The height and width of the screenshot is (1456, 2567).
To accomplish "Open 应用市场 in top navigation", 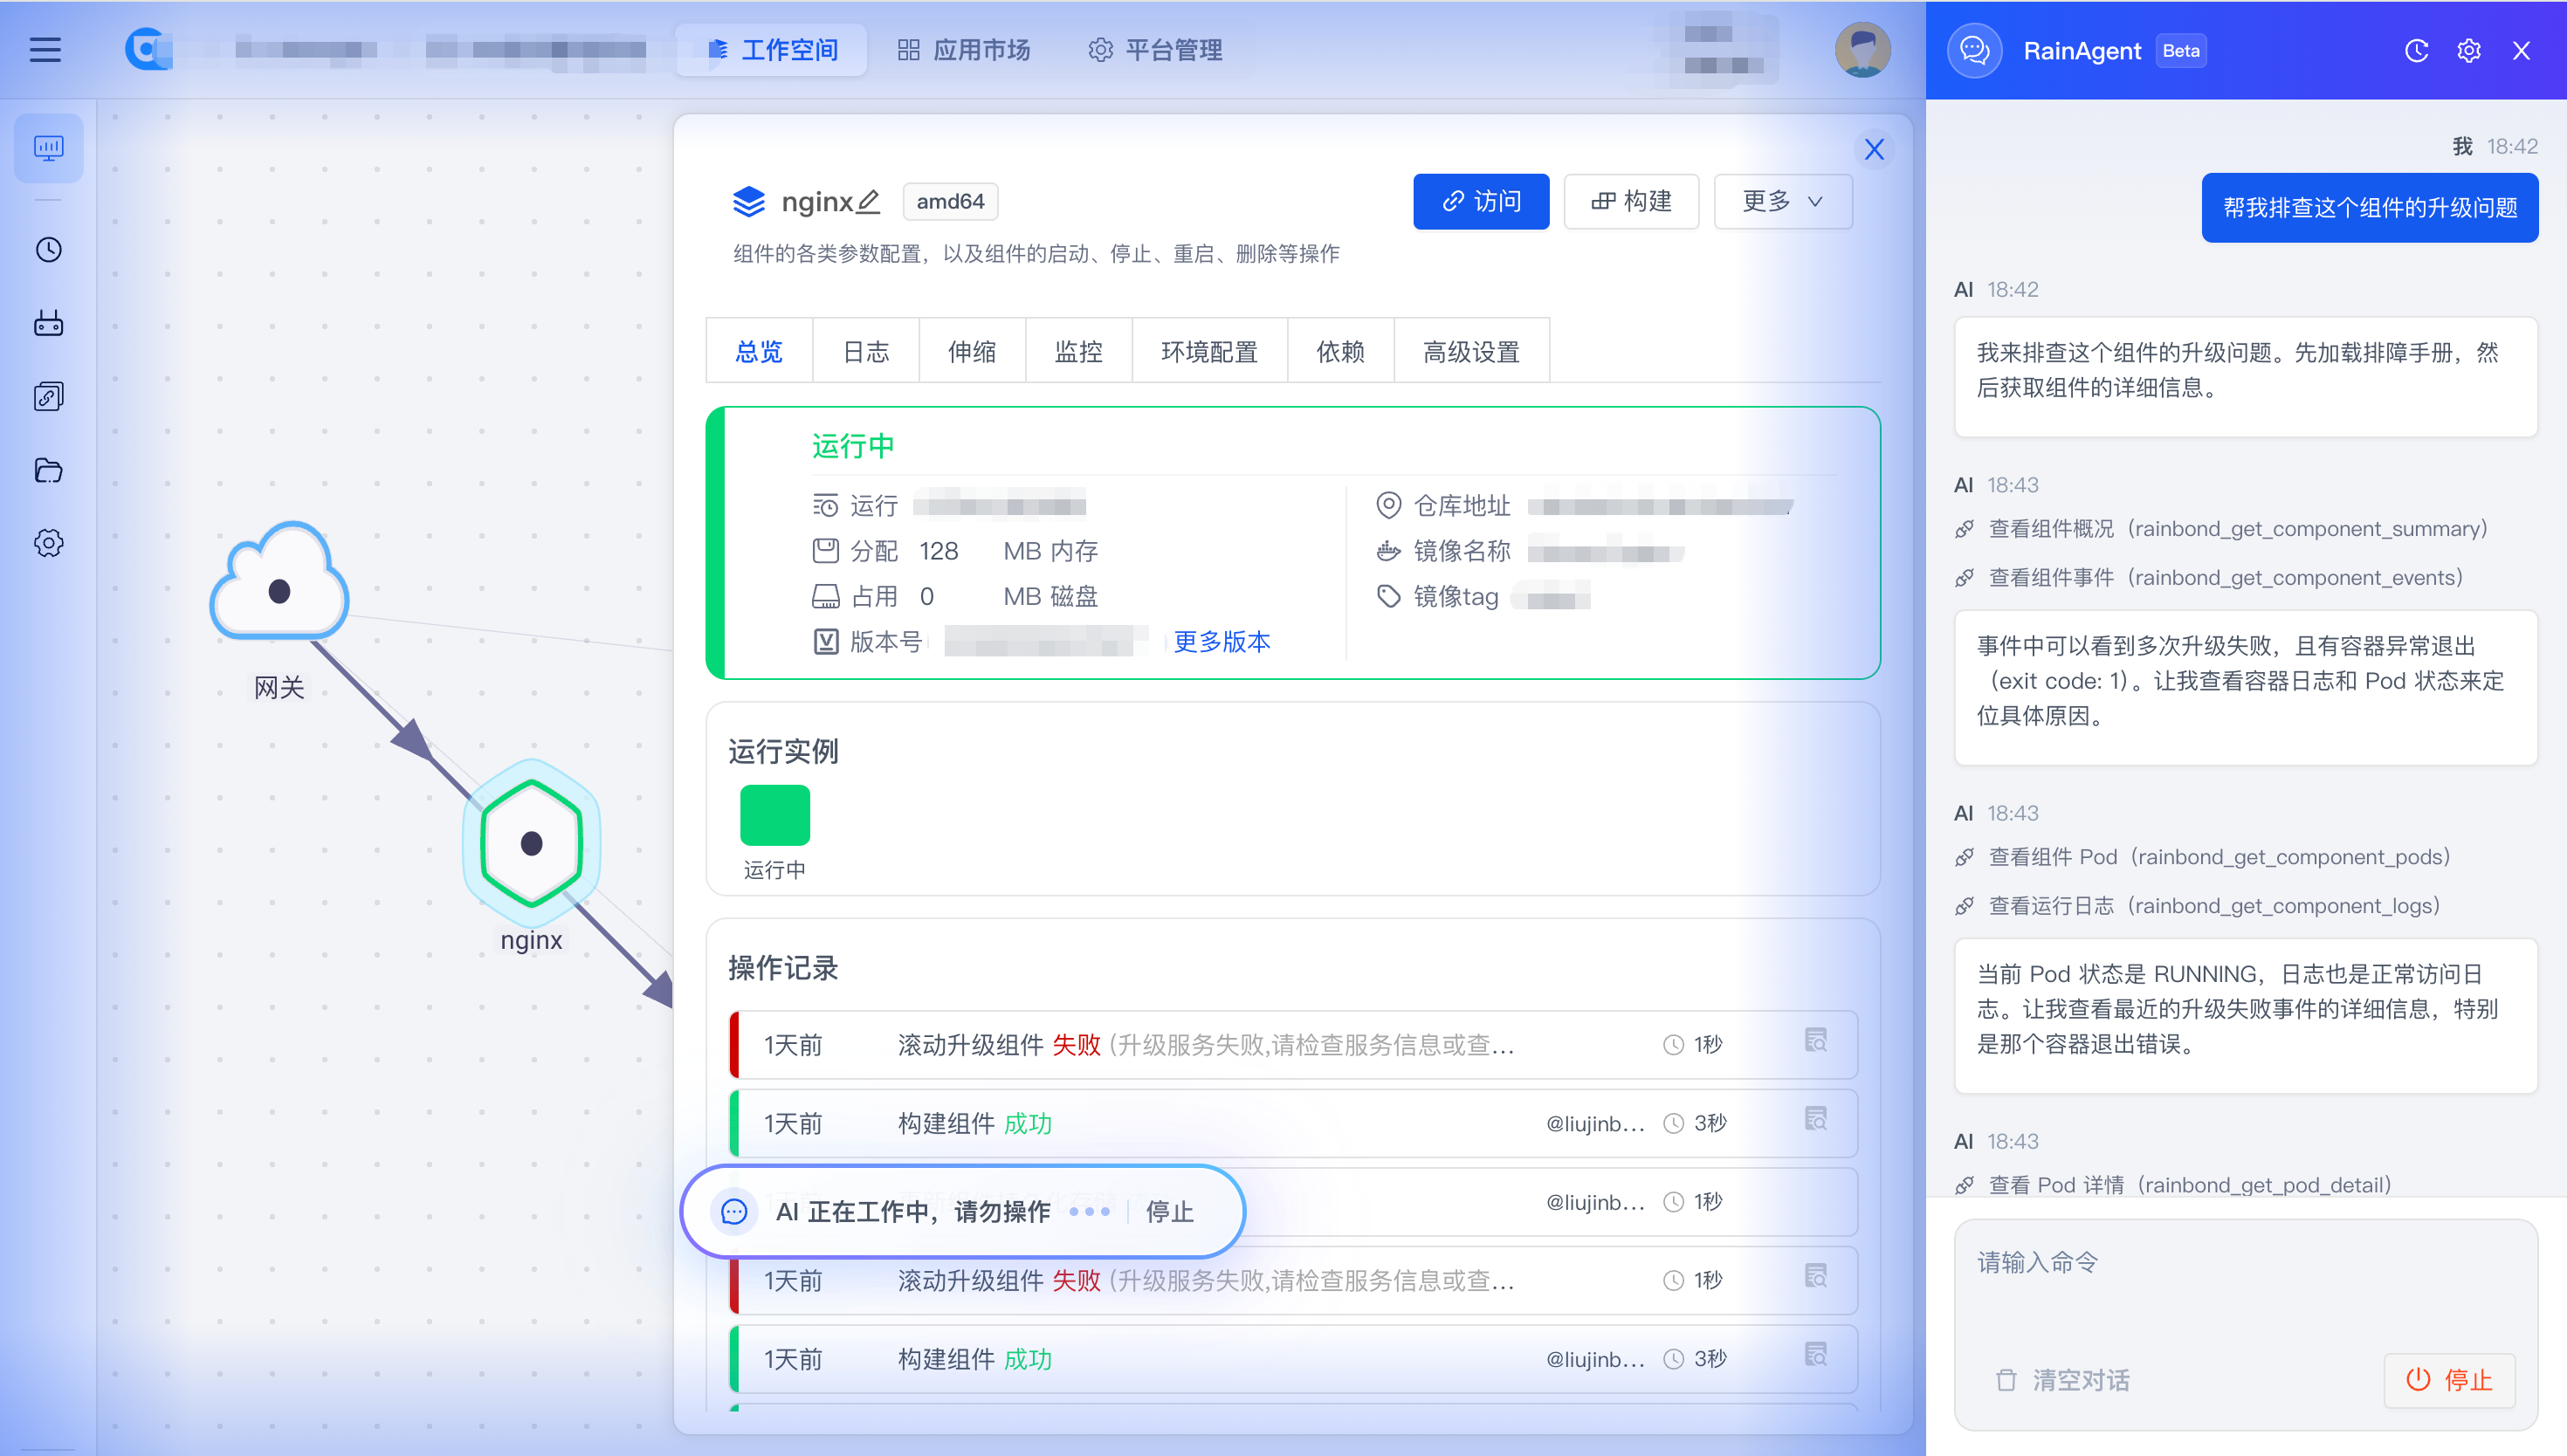I will 963,50.
